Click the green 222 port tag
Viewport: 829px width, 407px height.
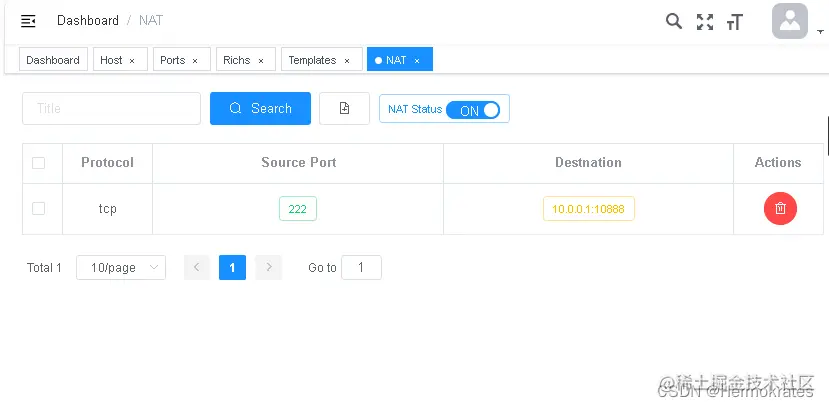(x=298, y=209)
